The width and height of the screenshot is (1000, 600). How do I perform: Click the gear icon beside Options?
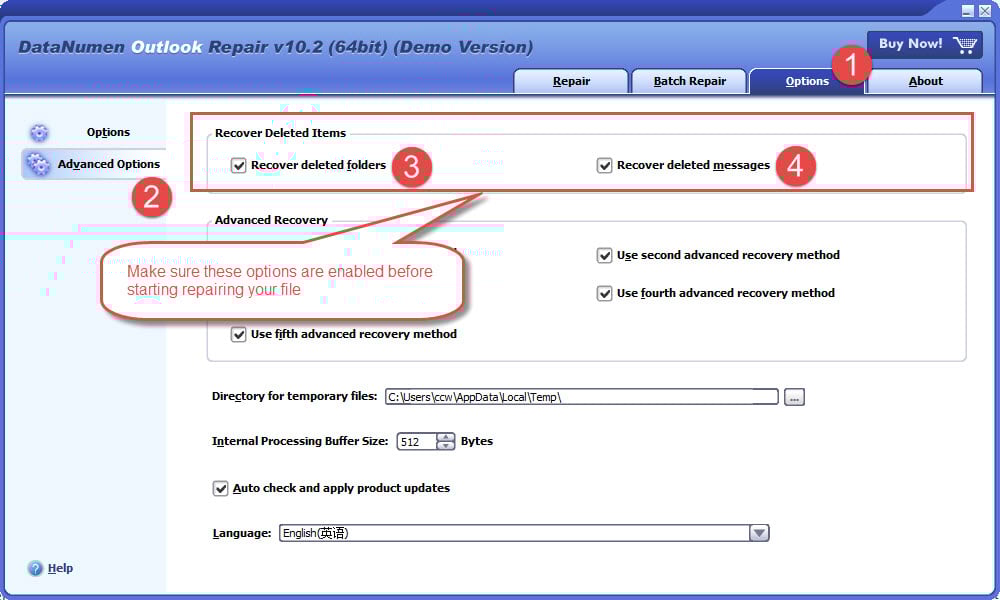(x=39, y=133)
